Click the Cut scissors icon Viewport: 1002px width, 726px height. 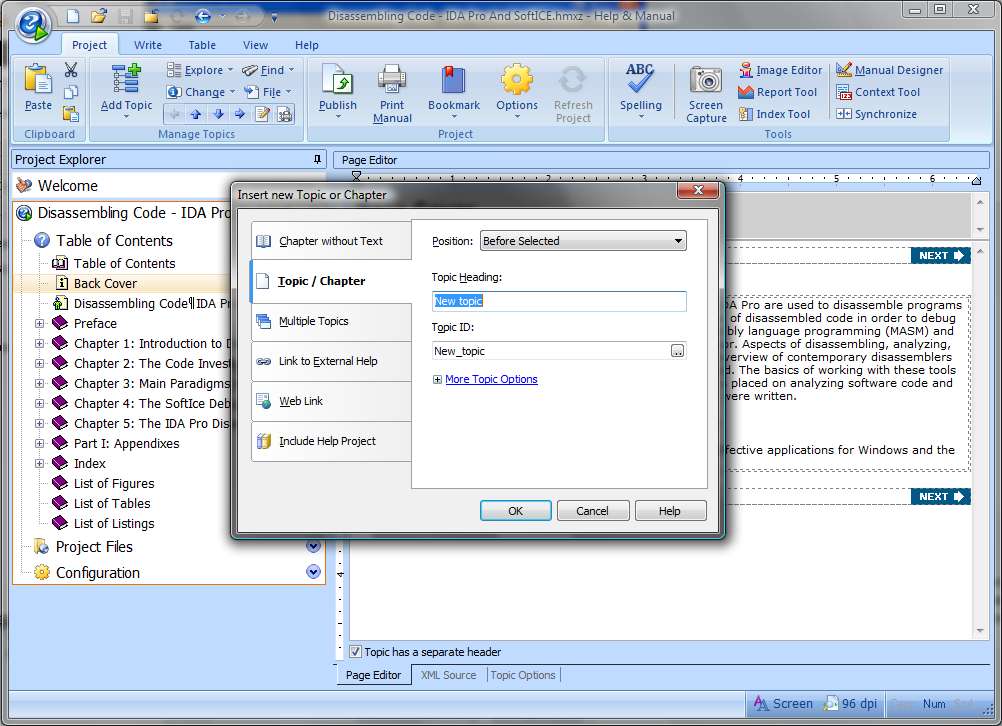tap(71, 70)
